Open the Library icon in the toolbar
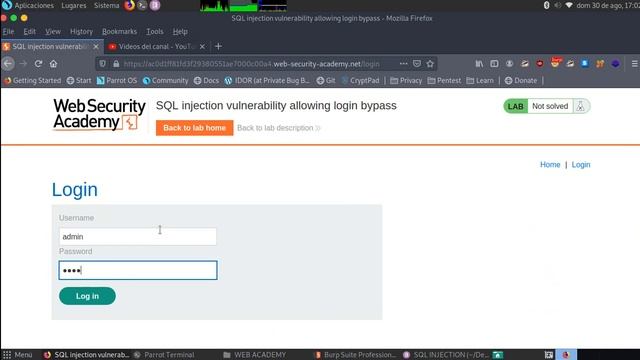 (479, 64)
